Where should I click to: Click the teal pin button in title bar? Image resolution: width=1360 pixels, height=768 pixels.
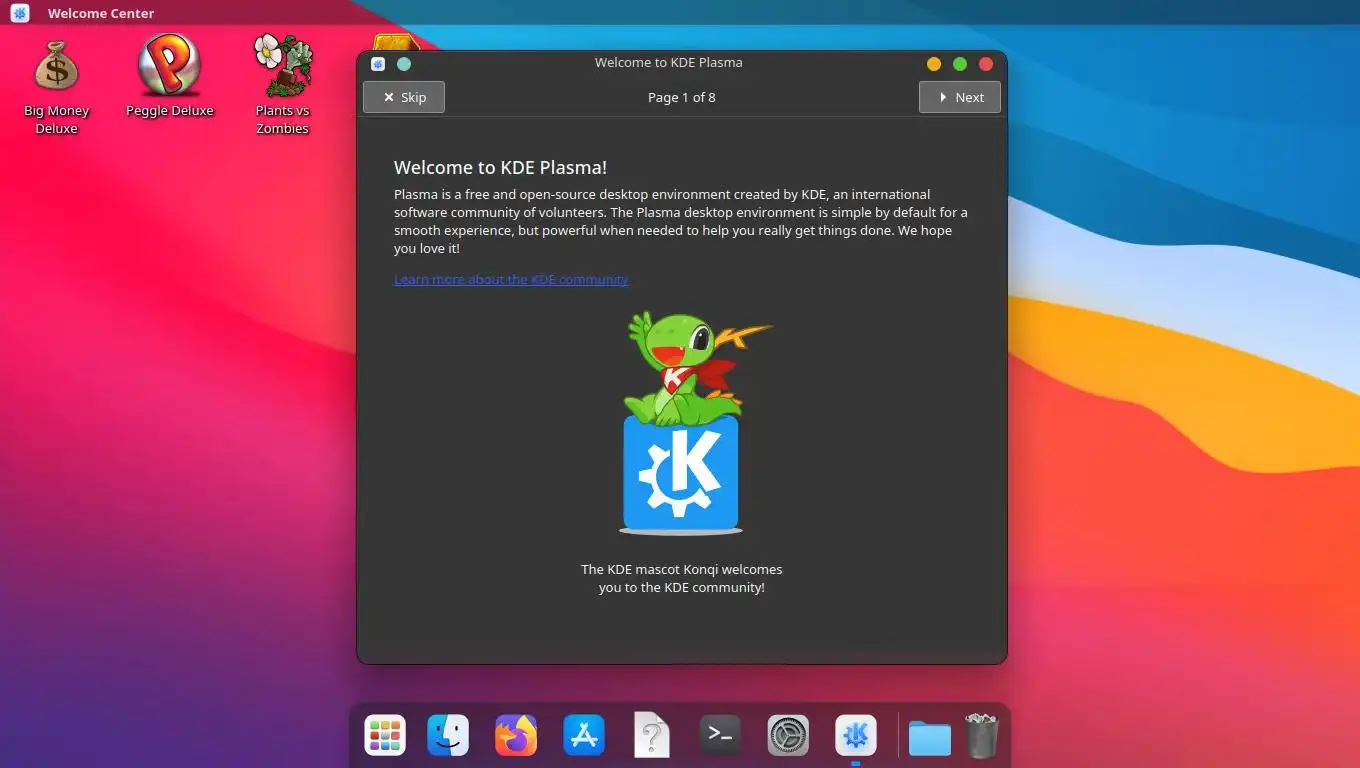point(404,63)
